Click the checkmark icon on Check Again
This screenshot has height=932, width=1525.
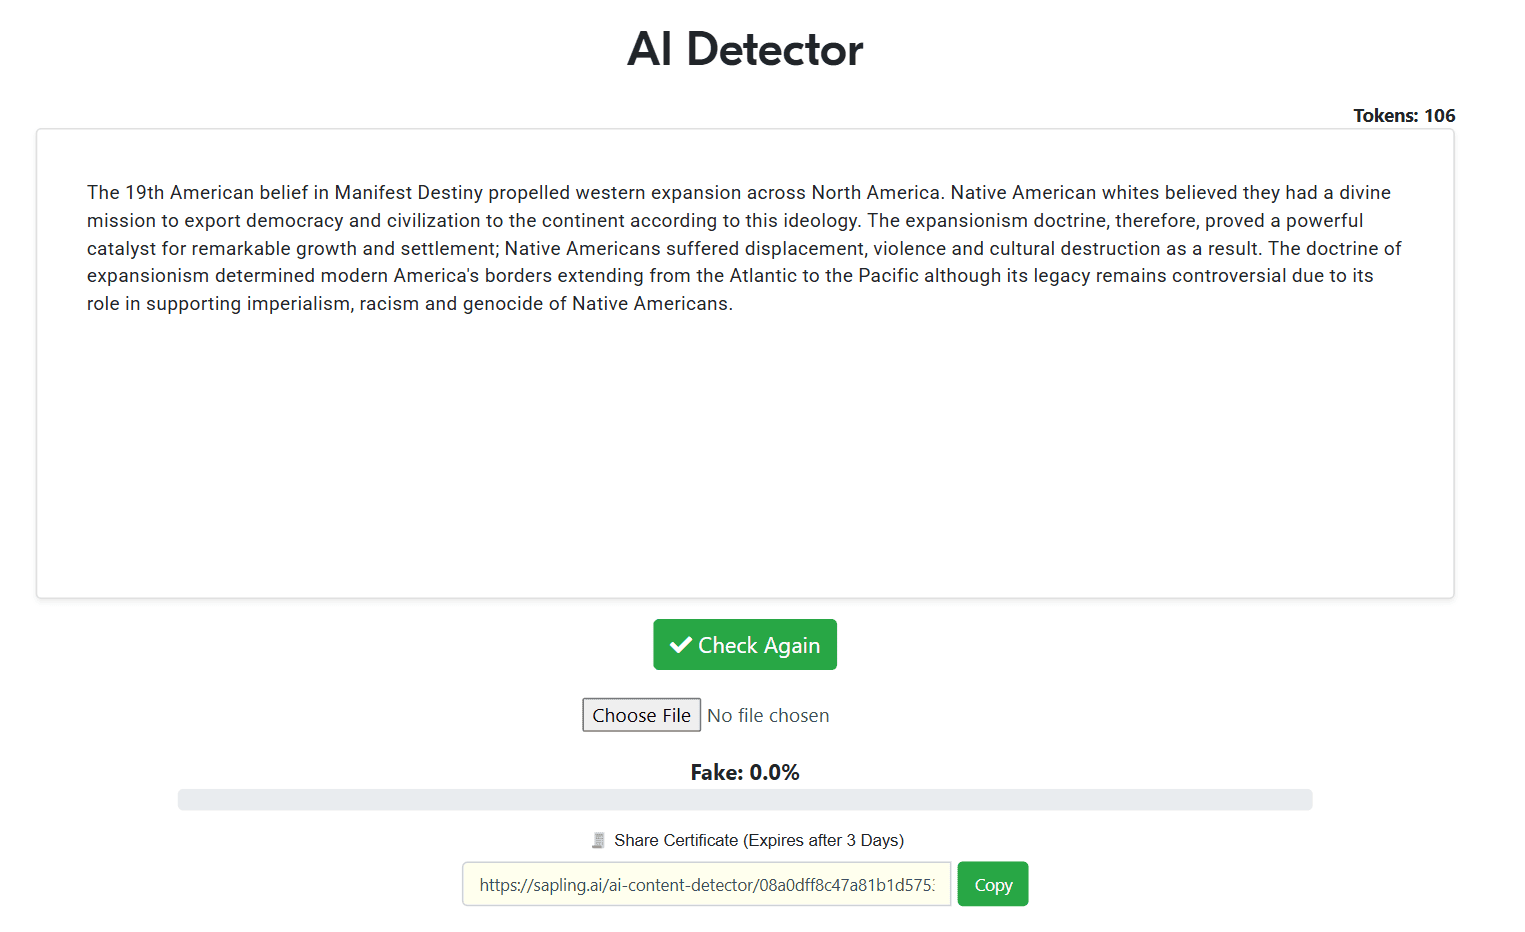click(x=681, y=645)
